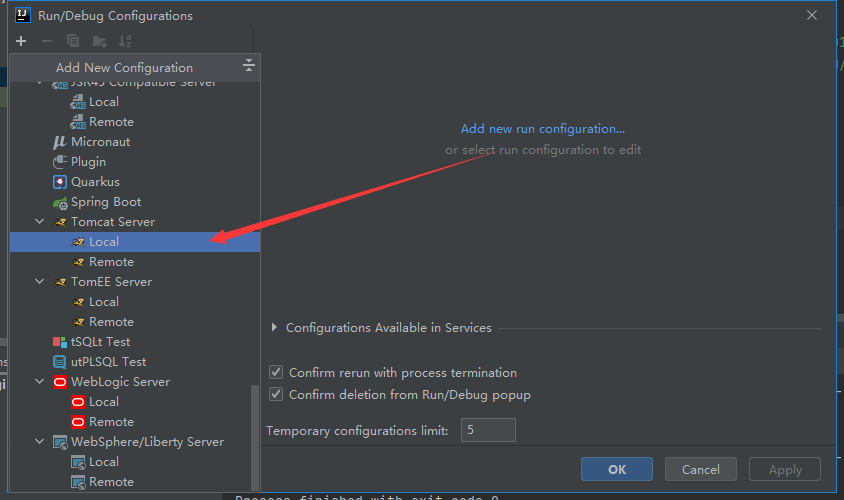Click the icon of TomEE Server Local
The image size is (844, 500).
pyautogui.click(x=79, y=302)
